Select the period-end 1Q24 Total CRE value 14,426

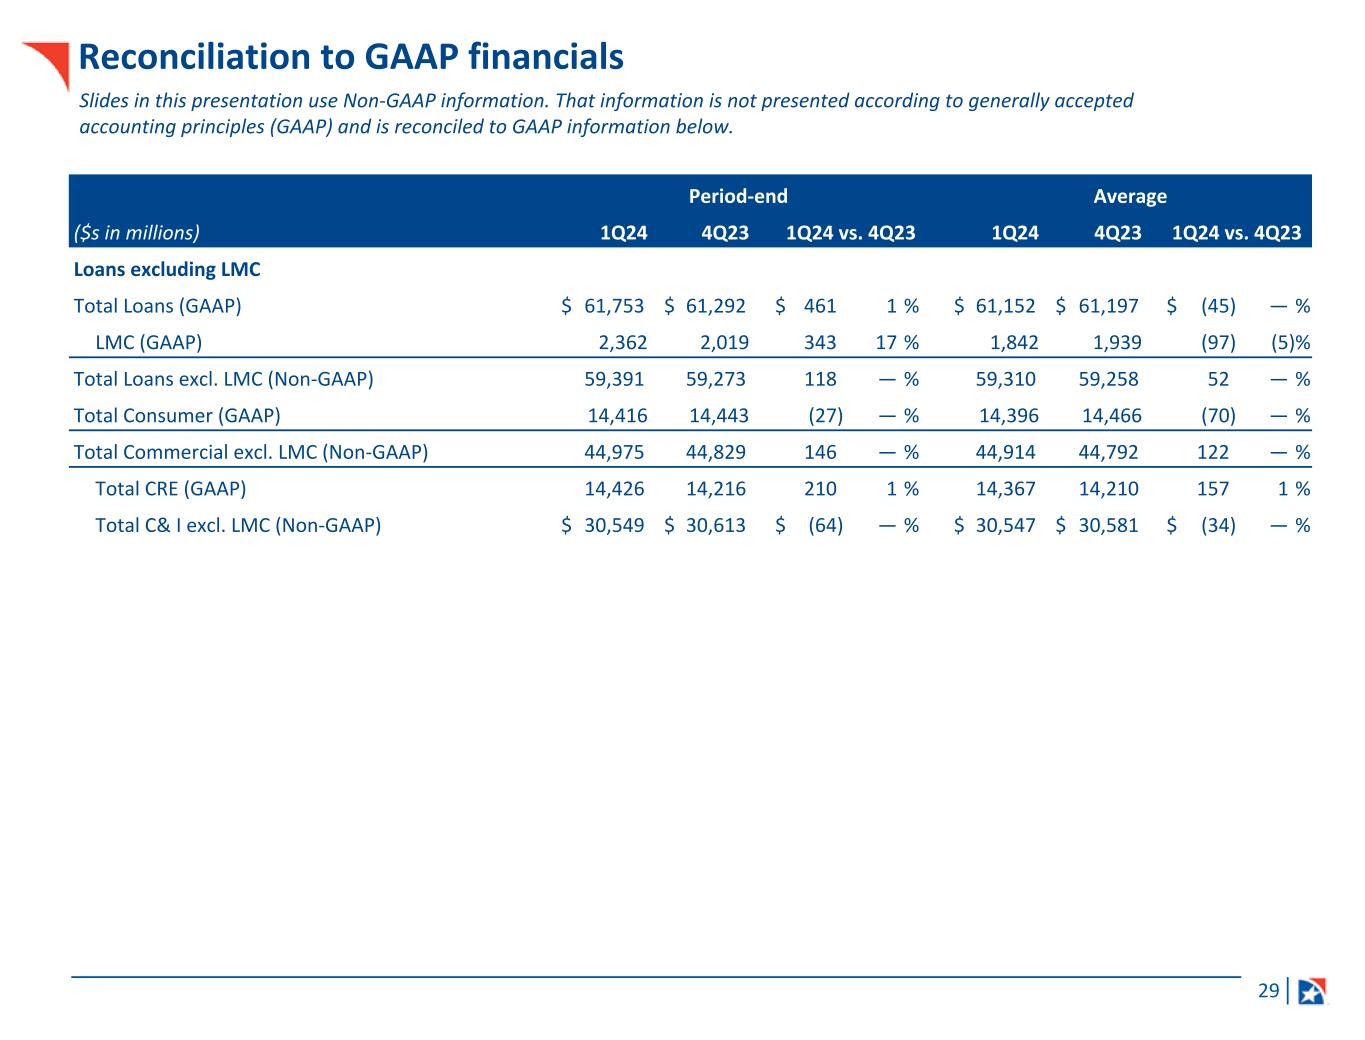click(614, 488)
